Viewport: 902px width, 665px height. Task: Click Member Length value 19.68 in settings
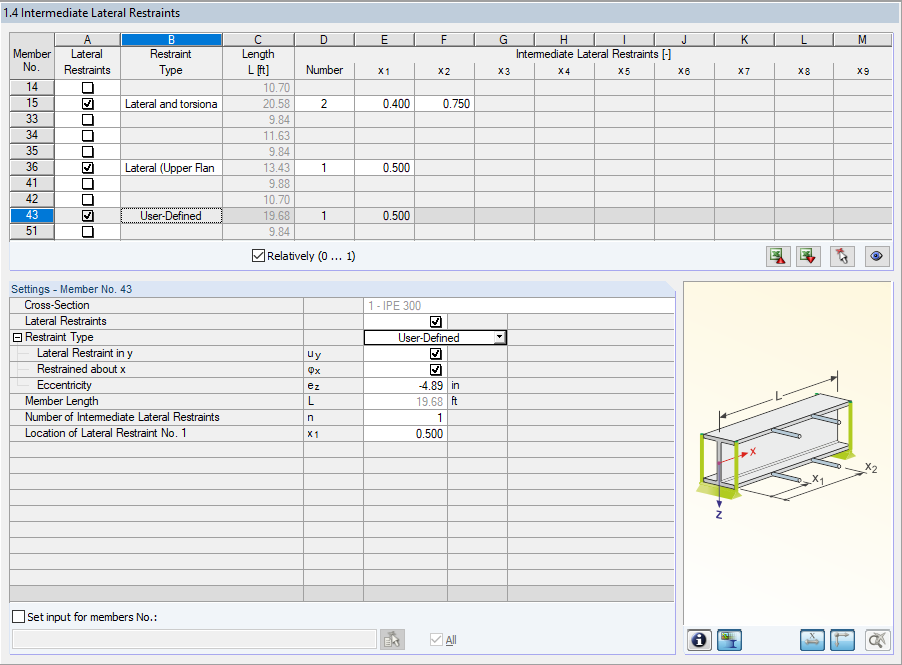[406, 402]
